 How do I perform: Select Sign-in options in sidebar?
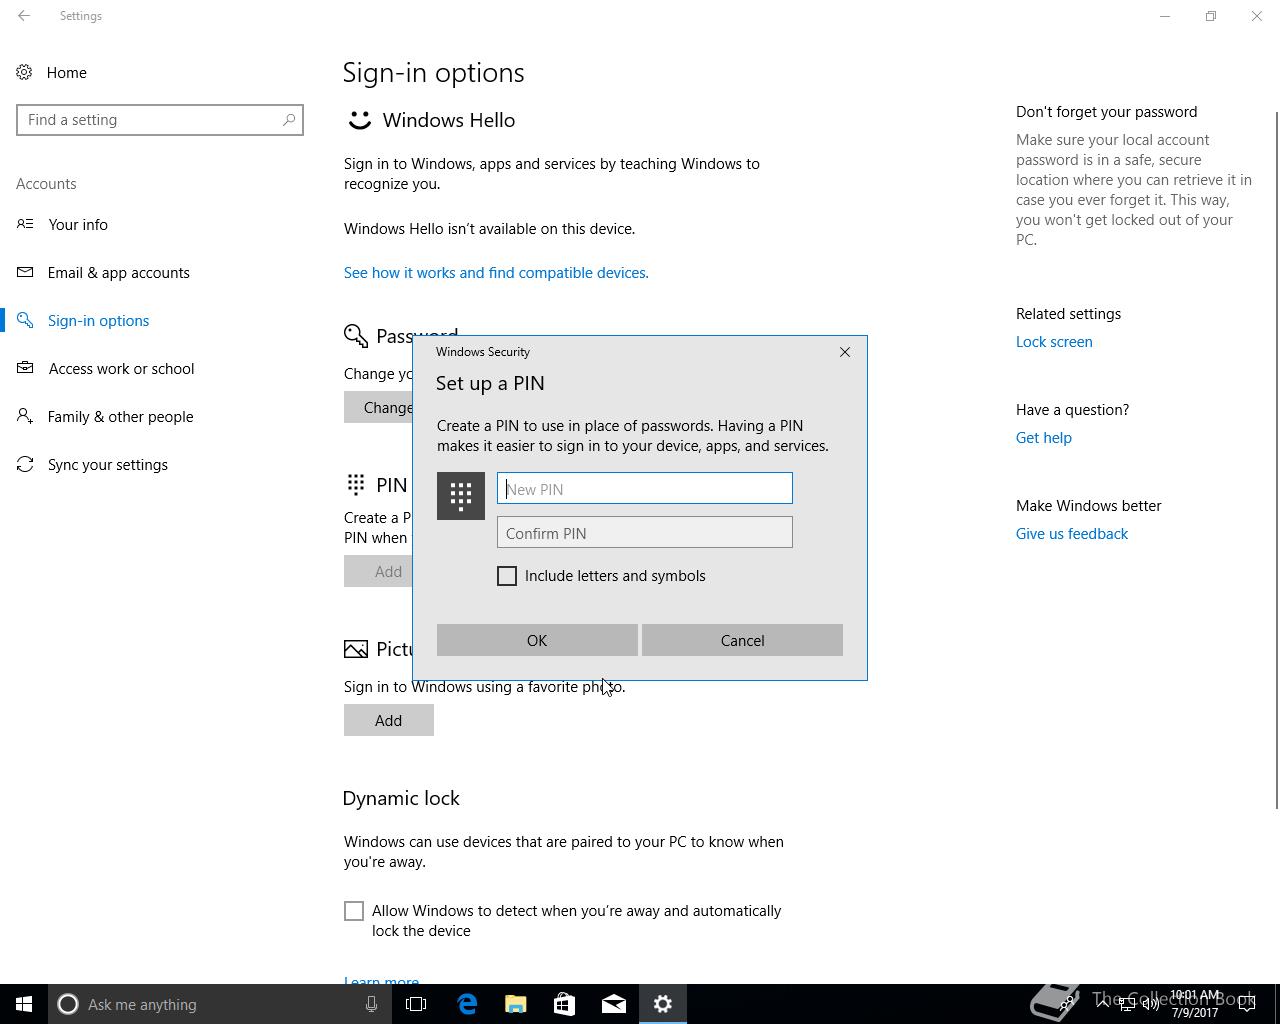(x=99, y=320)
